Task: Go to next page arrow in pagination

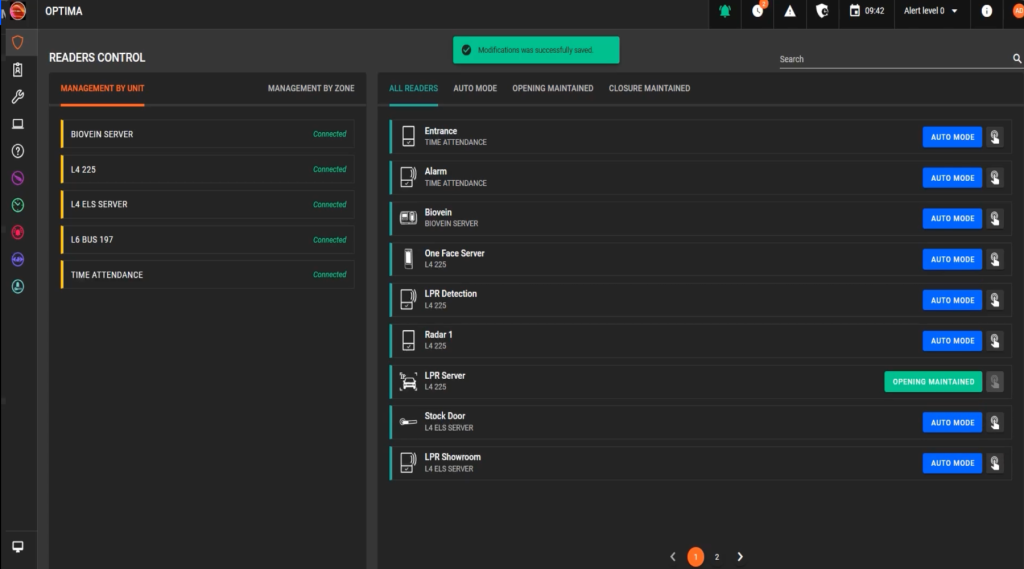Action: [740, 557]
